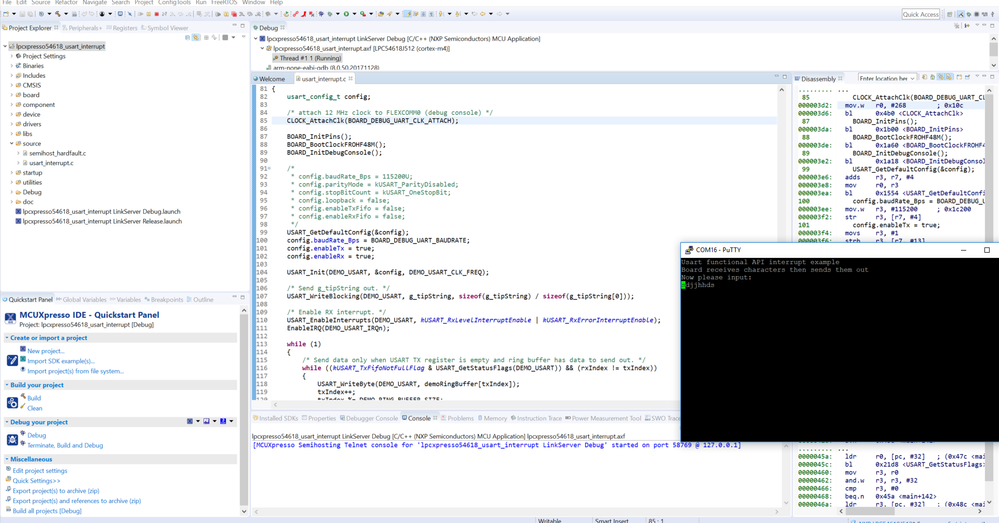Click the Suspend (pause) icon in toolbar
The width and height of the screenshot is (999, 523).
148,13
